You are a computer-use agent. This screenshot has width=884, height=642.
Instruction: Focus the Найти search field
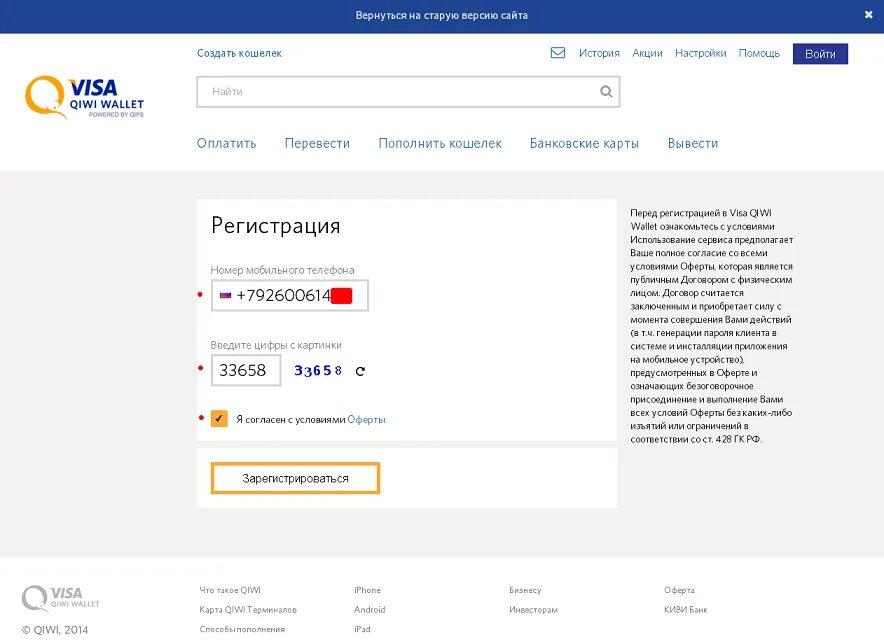pyautogui.click(x=408, y=92)
